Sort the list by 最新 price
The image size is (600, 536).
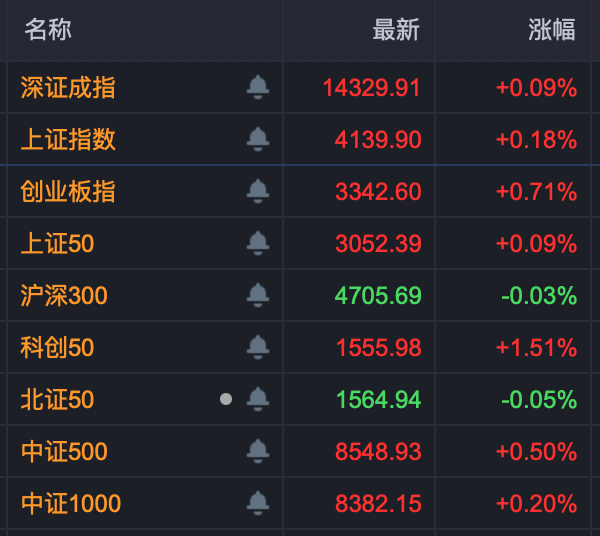click(x=396, y=30)
